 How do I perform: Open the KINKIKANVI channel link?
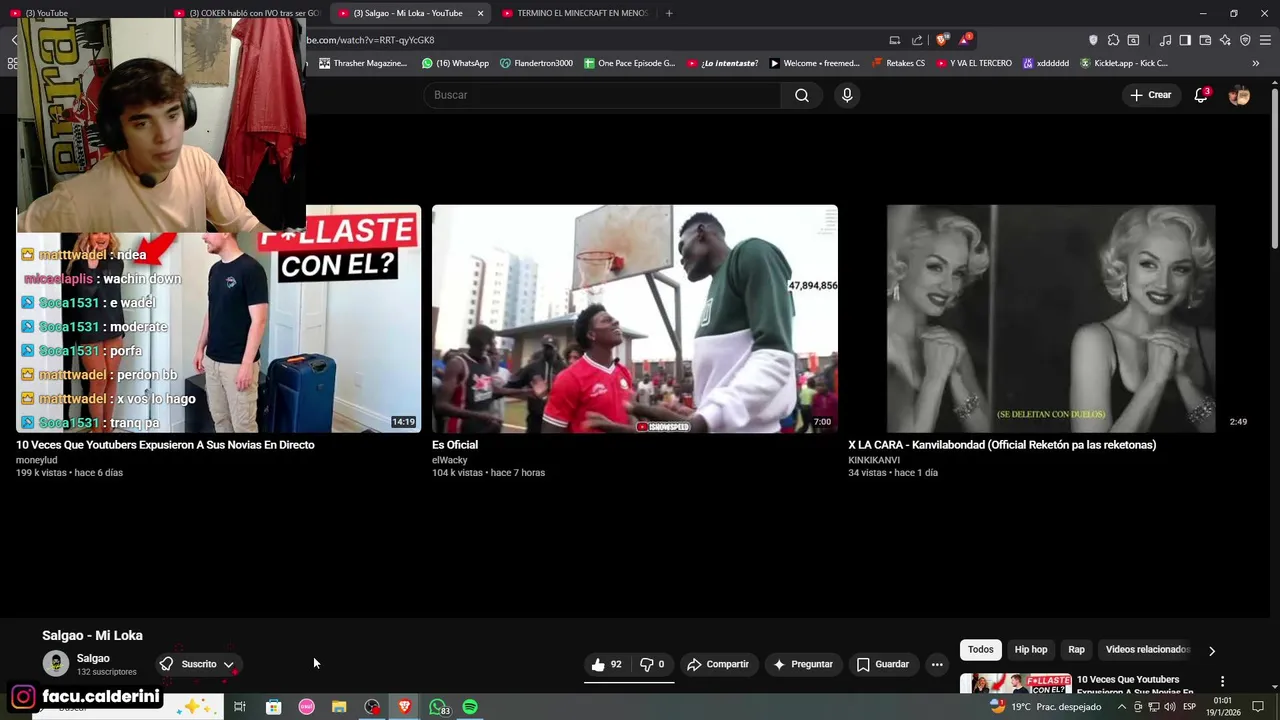tap(874, 460)
